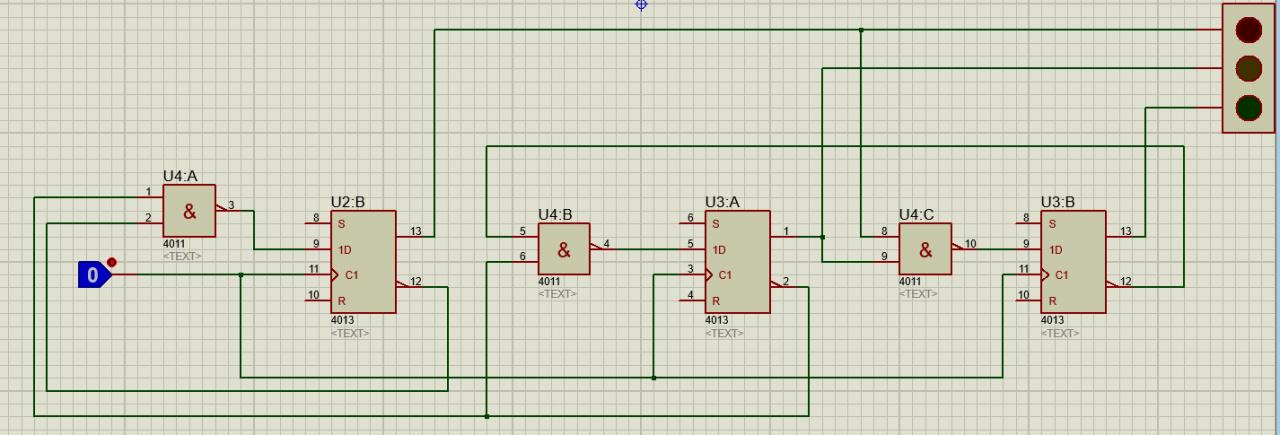Click the 4013 value under U3:B
This screenshot has height=435, width=1280.
pos(1052,321)
